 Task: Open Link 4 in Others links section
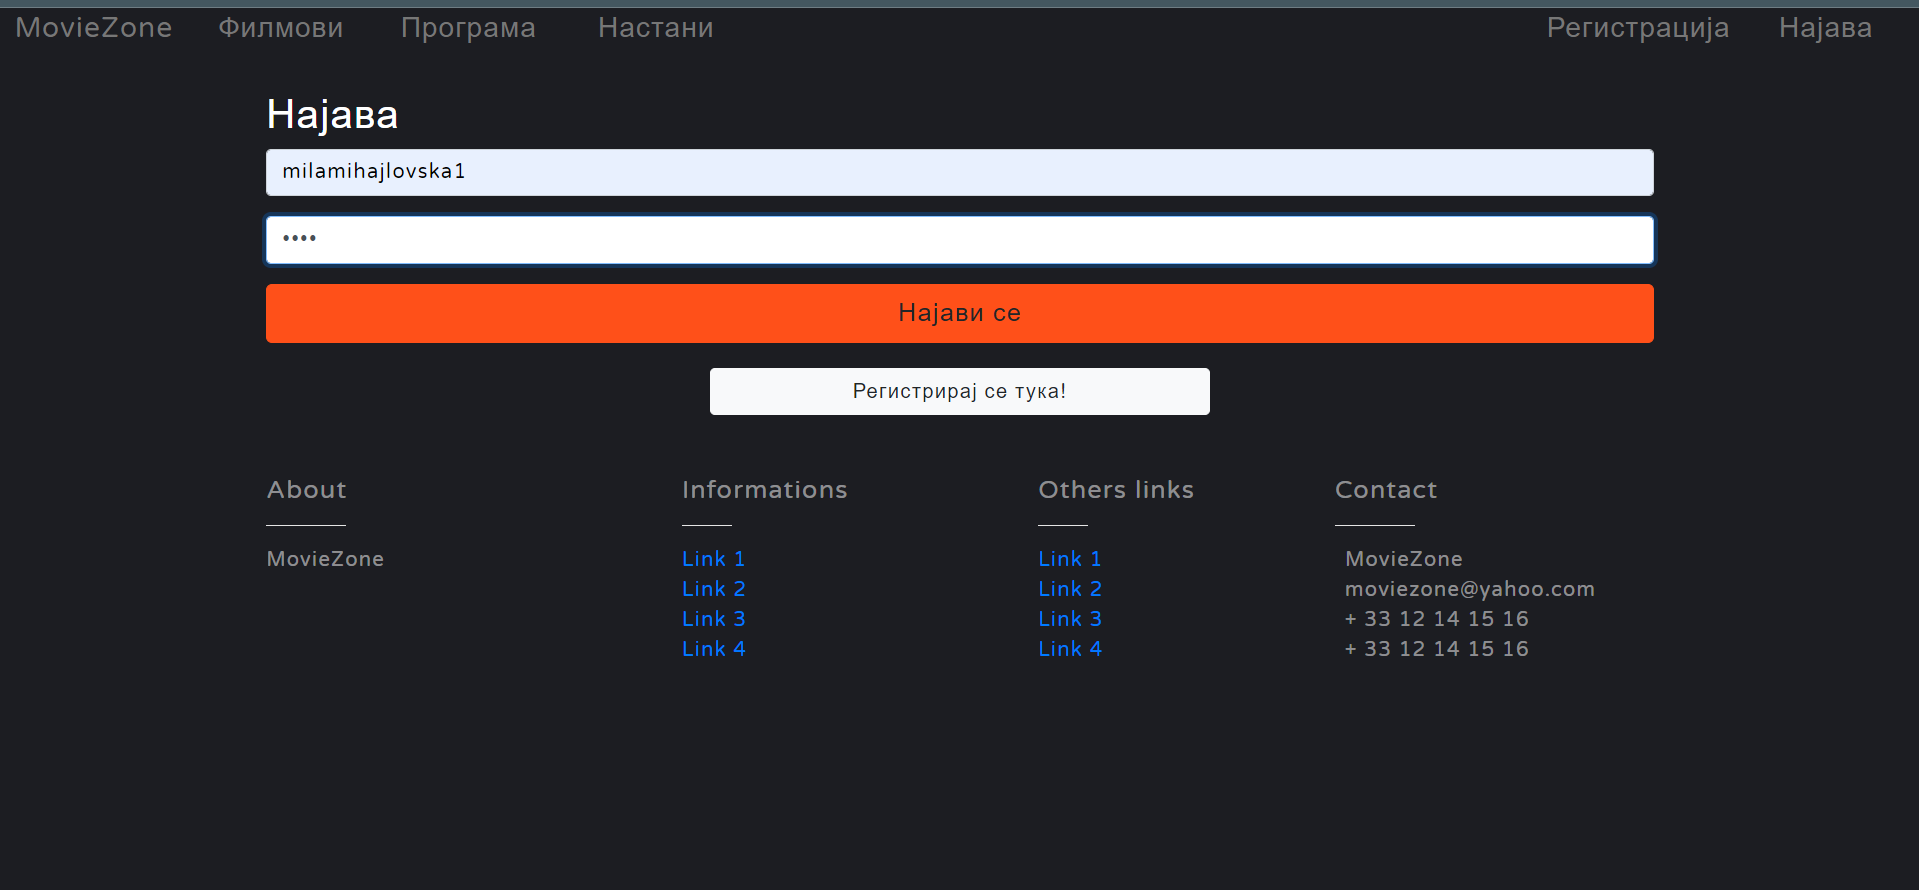(x=1069, y=649)
